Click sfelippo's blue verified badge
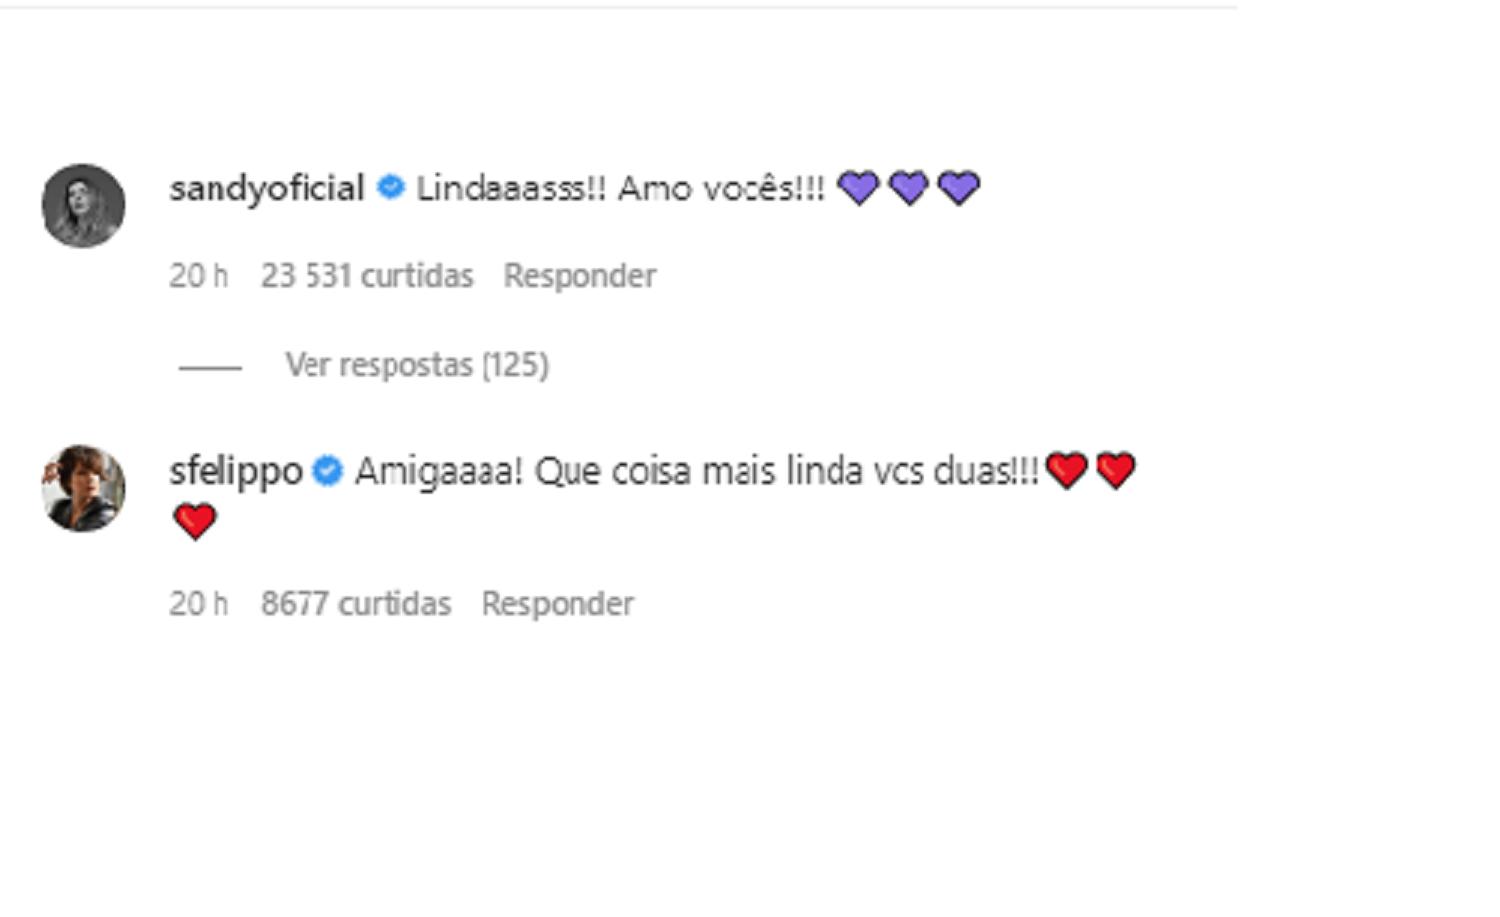The image size is (1500, 917). (327, 470)
